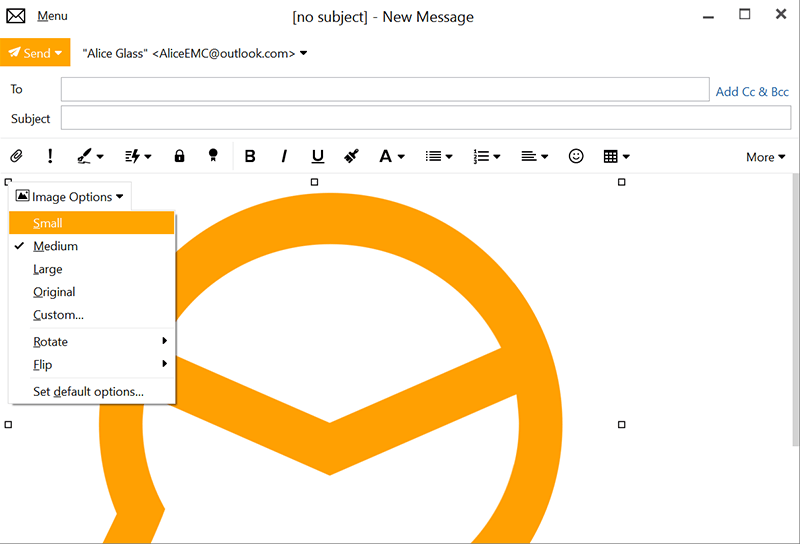The width and height of the screenshot is (800, 544).
Task: Select Small image size
Action: pyautogui.click(x=92, y=223)
